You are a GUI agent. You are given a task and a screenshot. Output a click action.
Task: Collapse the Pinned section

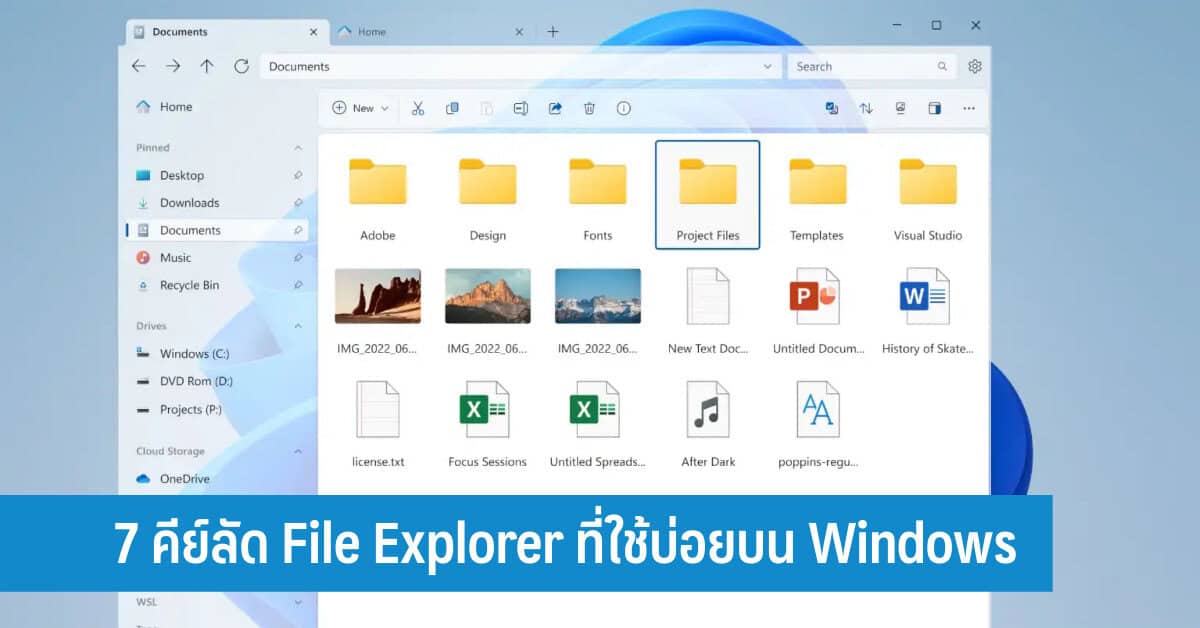point(298,147)
